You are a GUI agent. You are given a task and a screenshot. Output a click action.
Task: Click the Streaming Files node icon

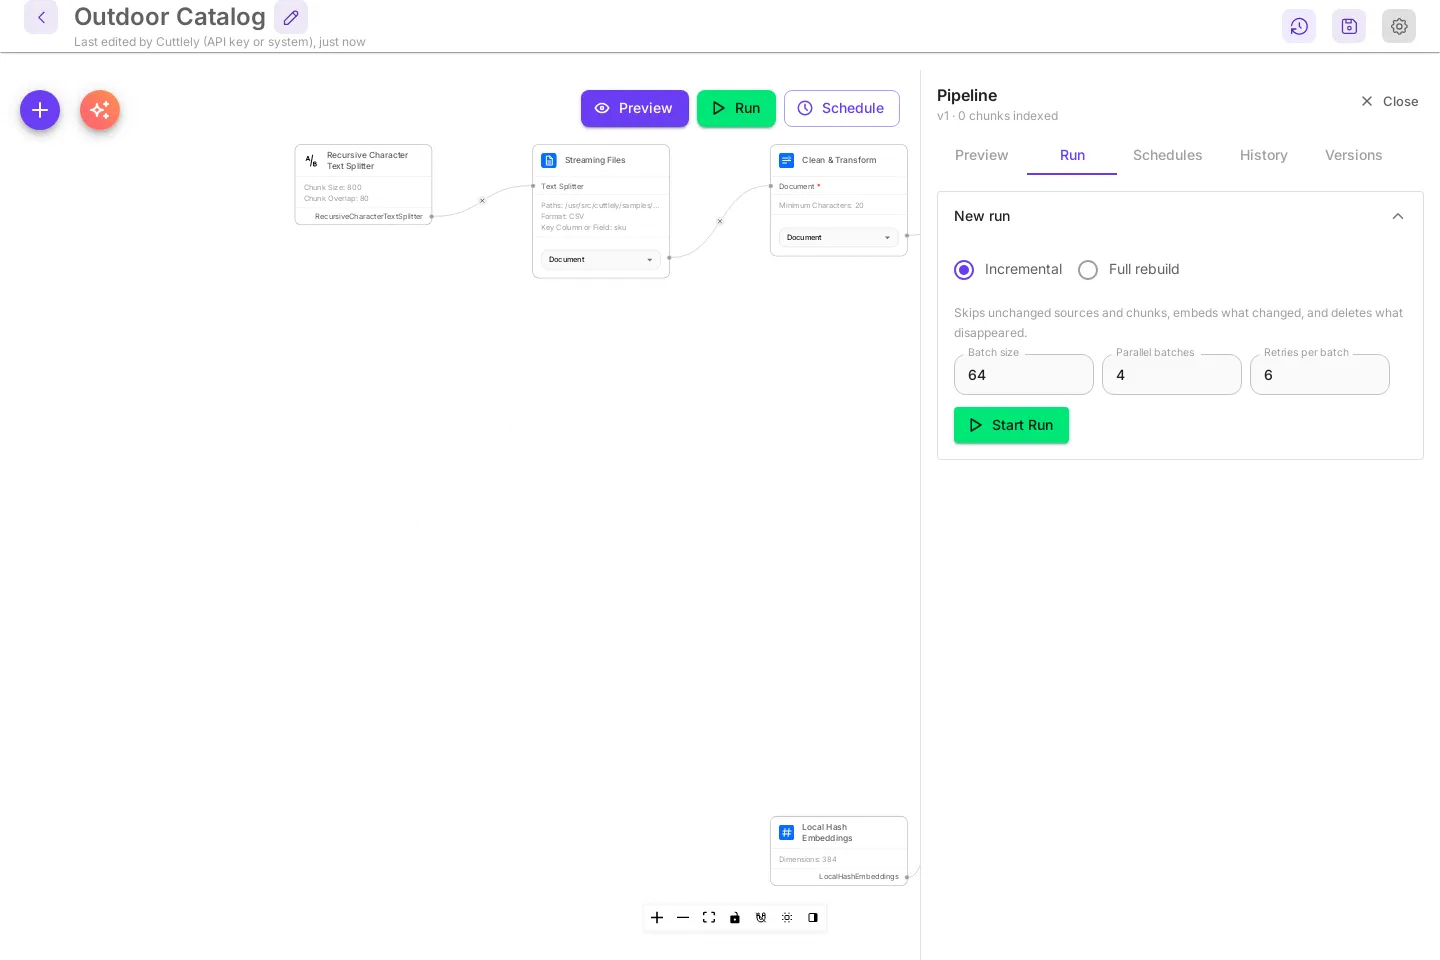tap(549, 160)
